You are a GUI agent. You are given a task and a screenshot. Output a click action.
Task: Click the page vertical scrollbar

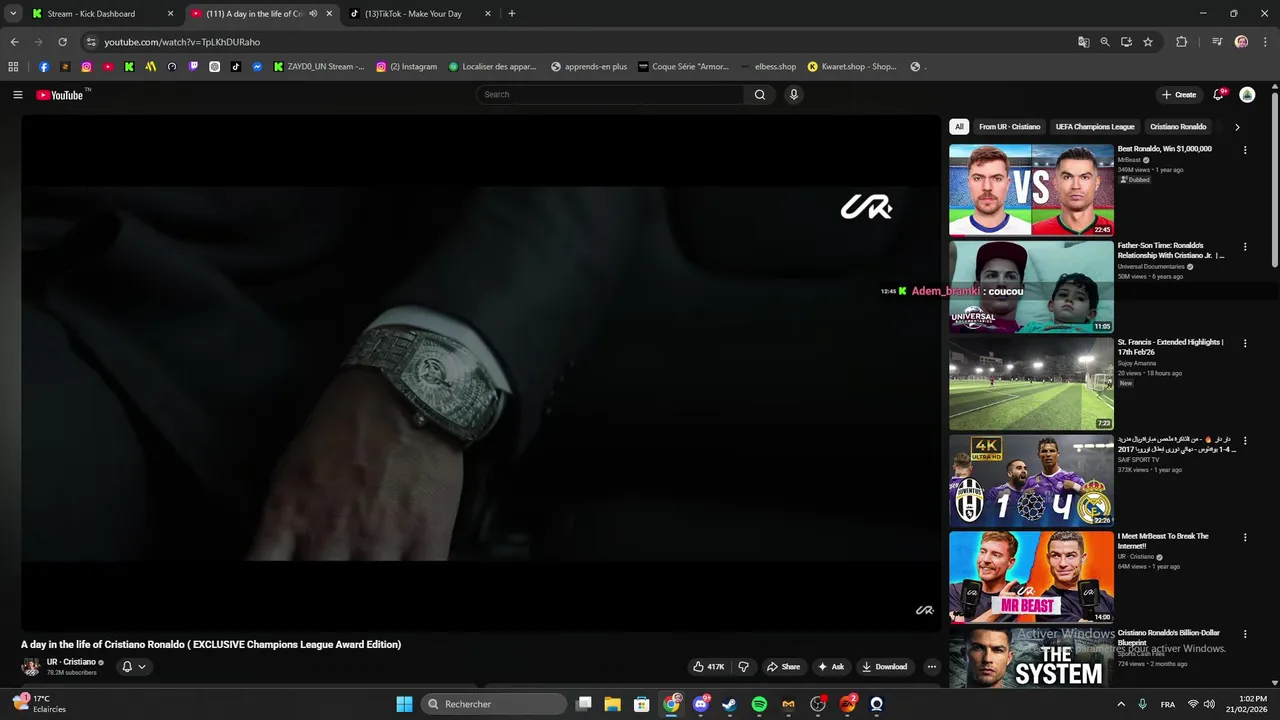pyautogui.click(x=1274, y=180)
